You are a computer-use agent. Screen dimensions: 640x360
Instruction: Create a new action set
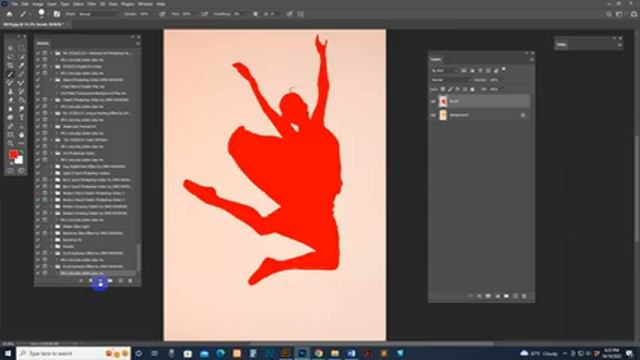tap(110, 281)
